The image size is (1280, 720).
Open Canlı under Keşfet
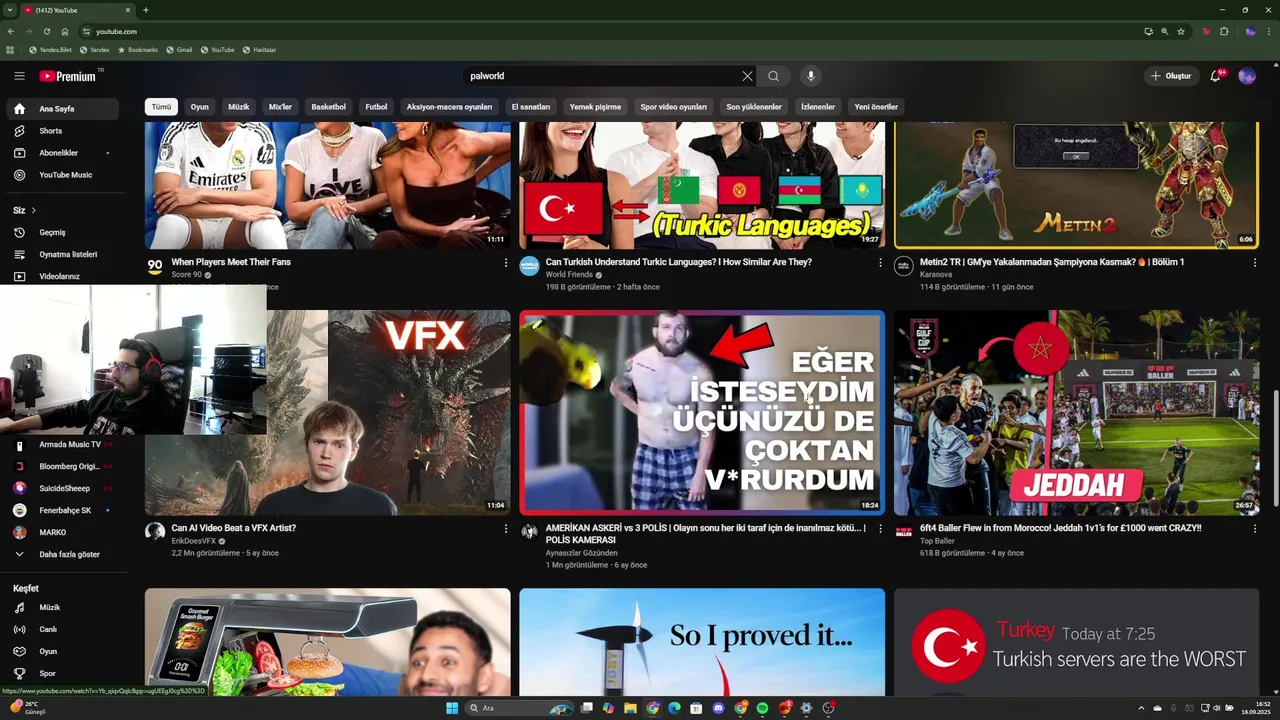(x=63, y=629)
